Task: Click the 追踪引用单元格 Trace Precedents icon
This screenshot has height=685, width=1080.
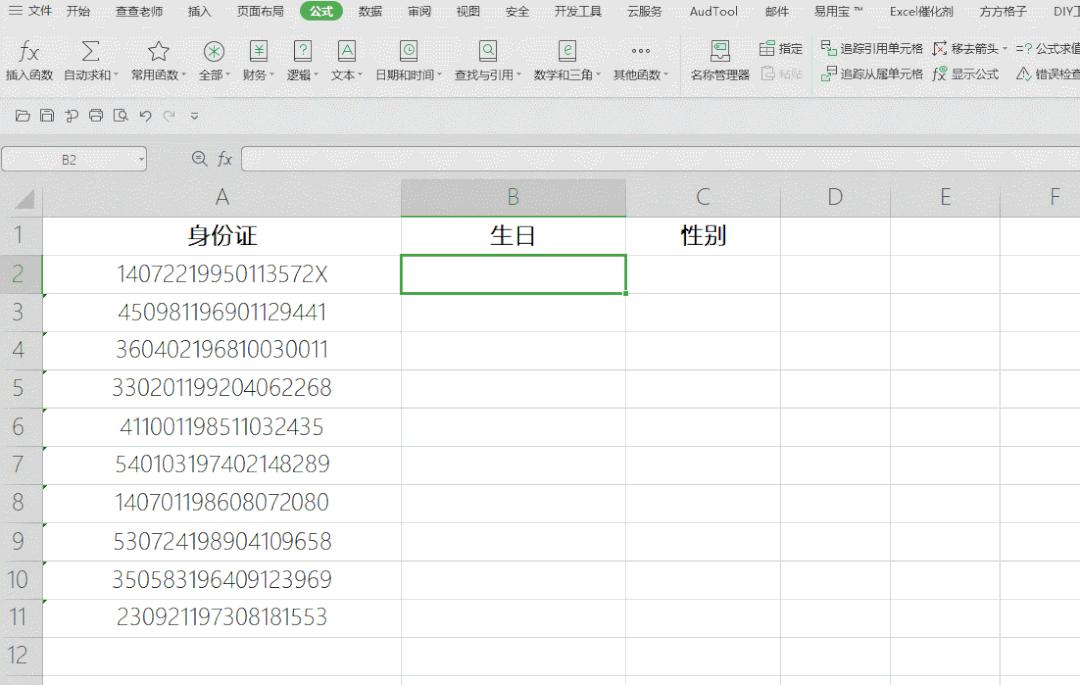Action: tap(880, 46)
